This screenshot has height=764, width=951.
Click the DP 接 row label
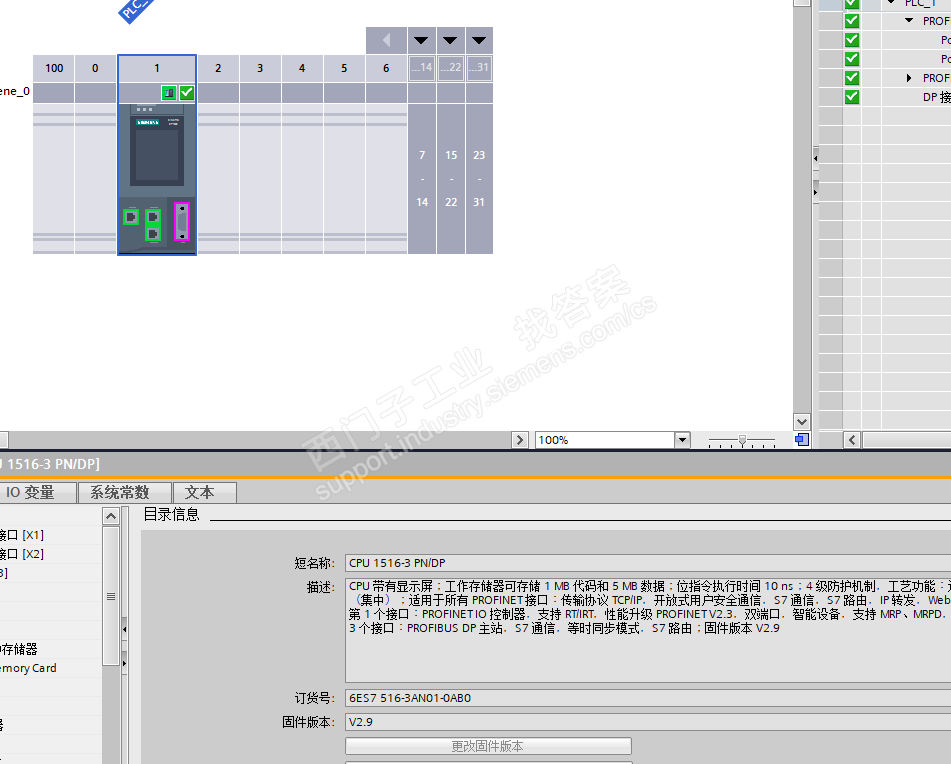[x=936, y=97]
